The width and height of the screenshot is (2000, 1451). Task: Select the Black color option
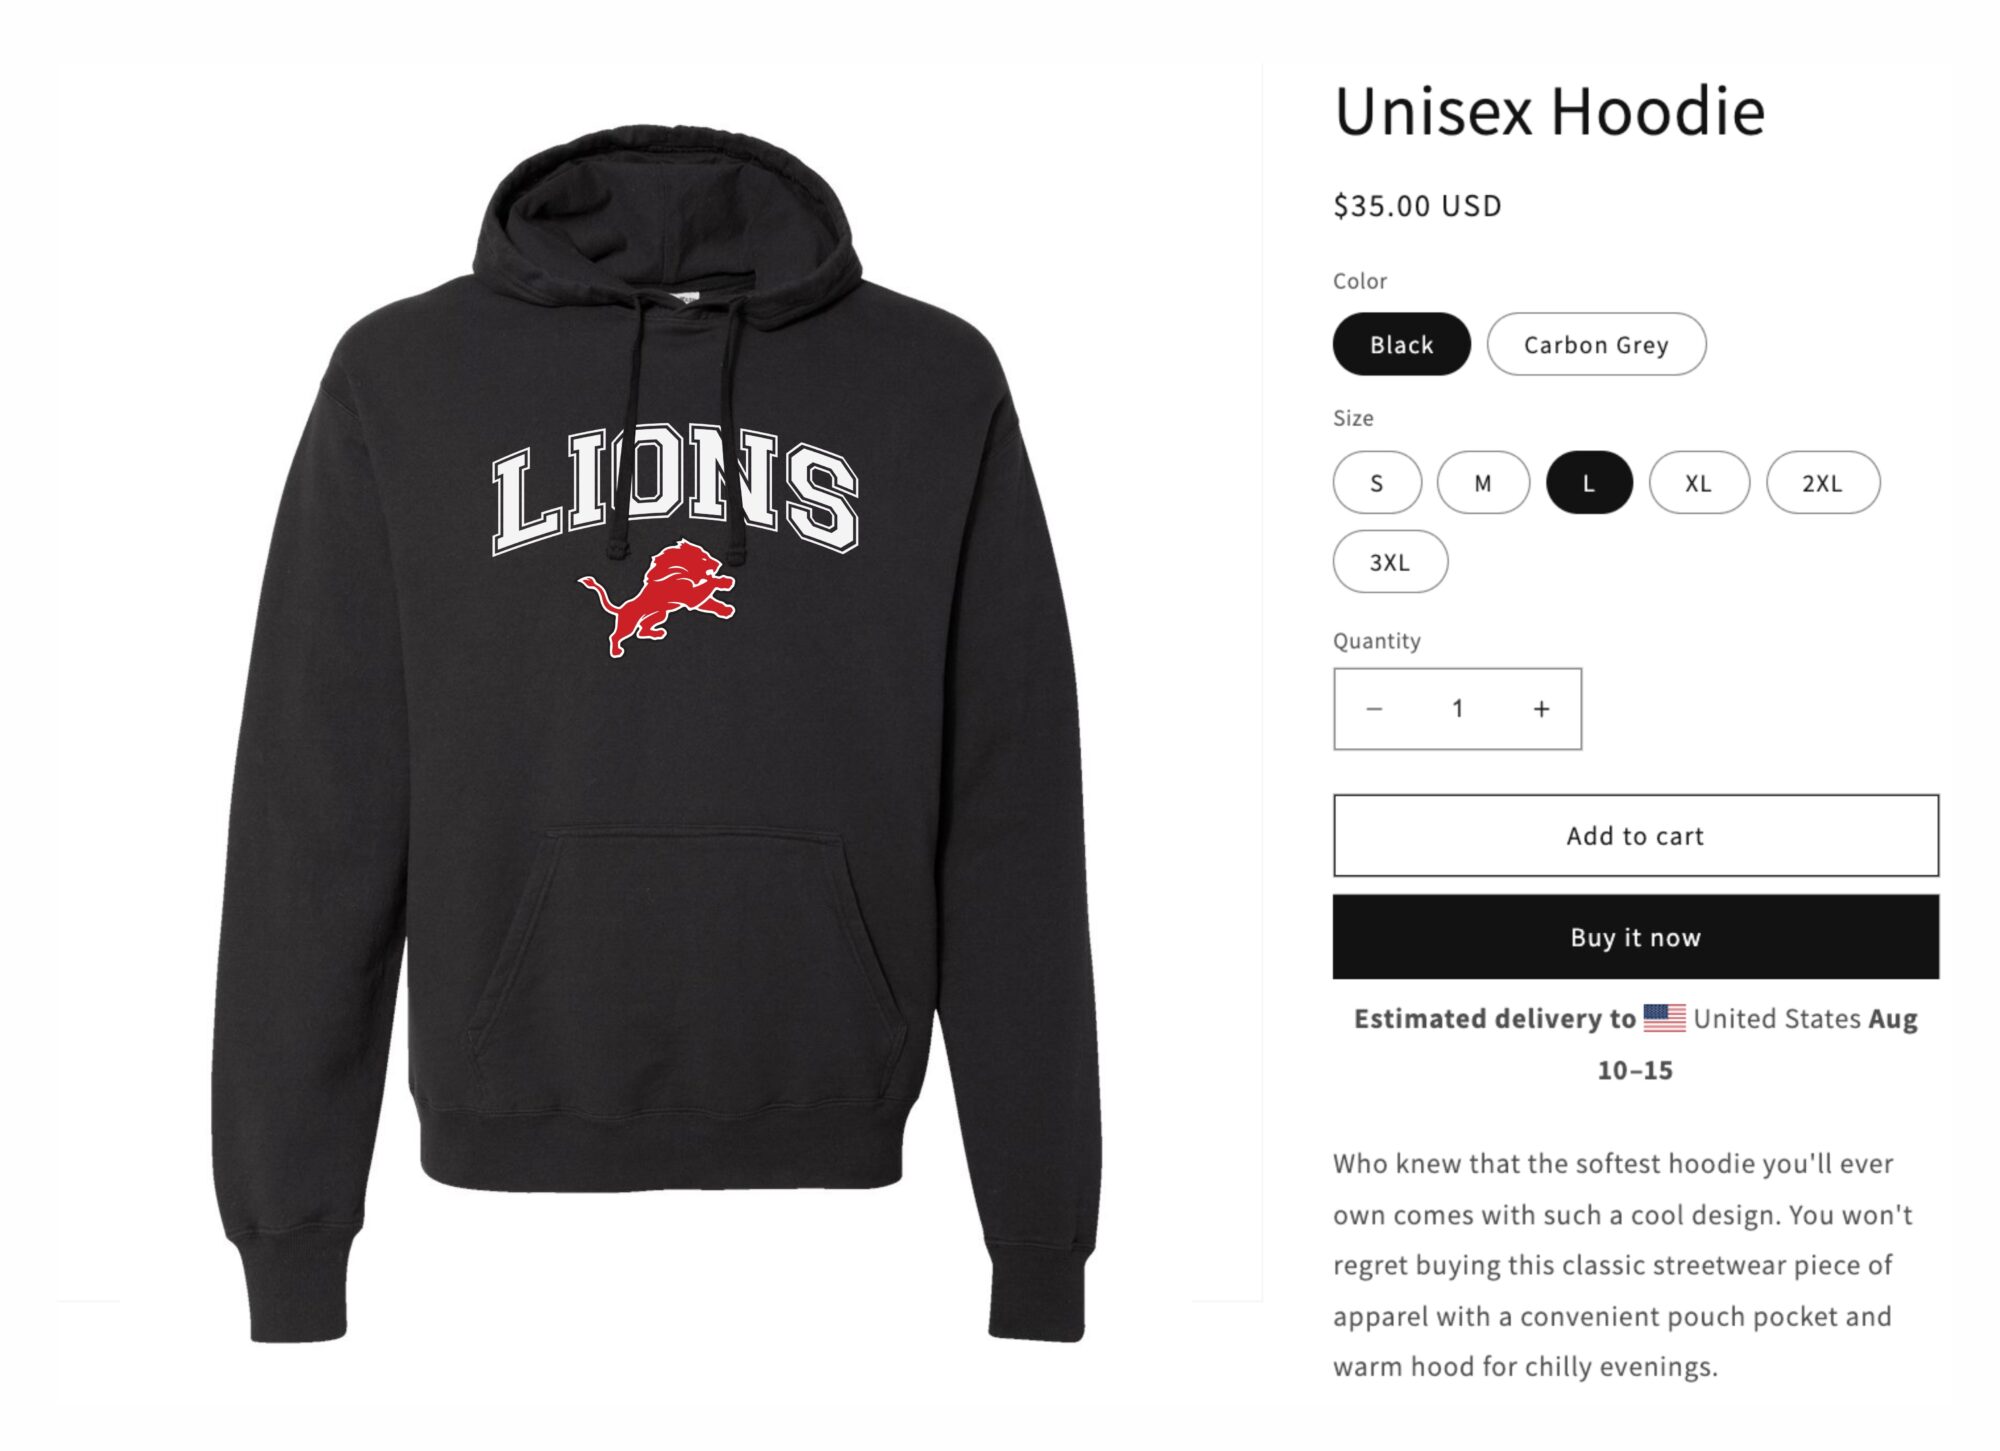(1401, 344)
